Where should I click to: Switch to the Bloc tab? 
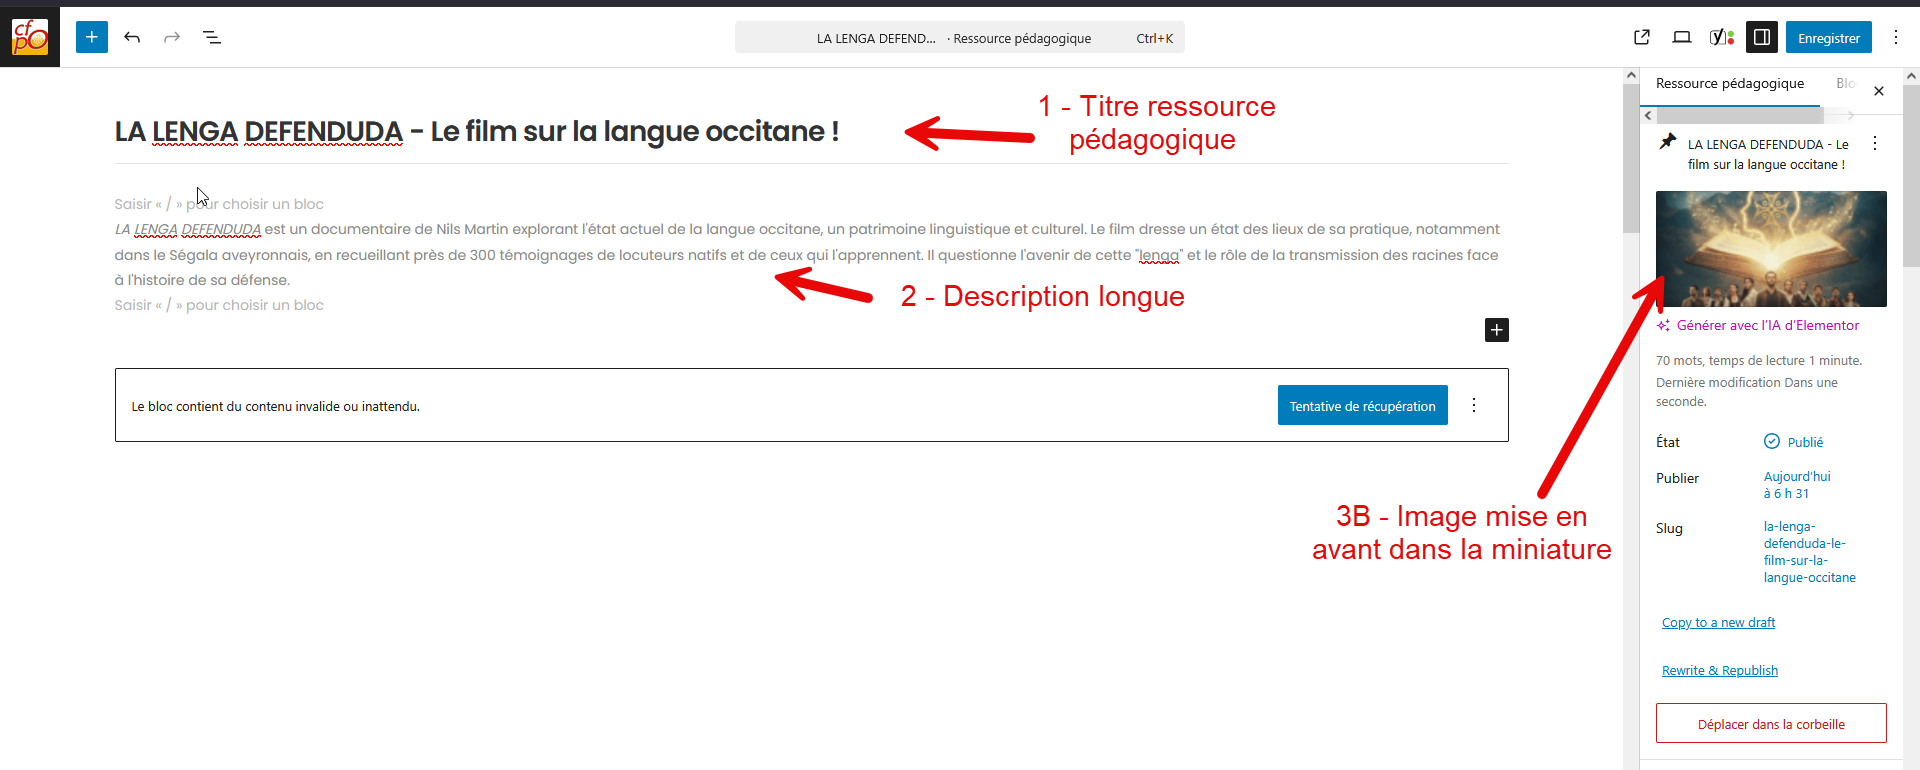click(x=1846, y=84)
